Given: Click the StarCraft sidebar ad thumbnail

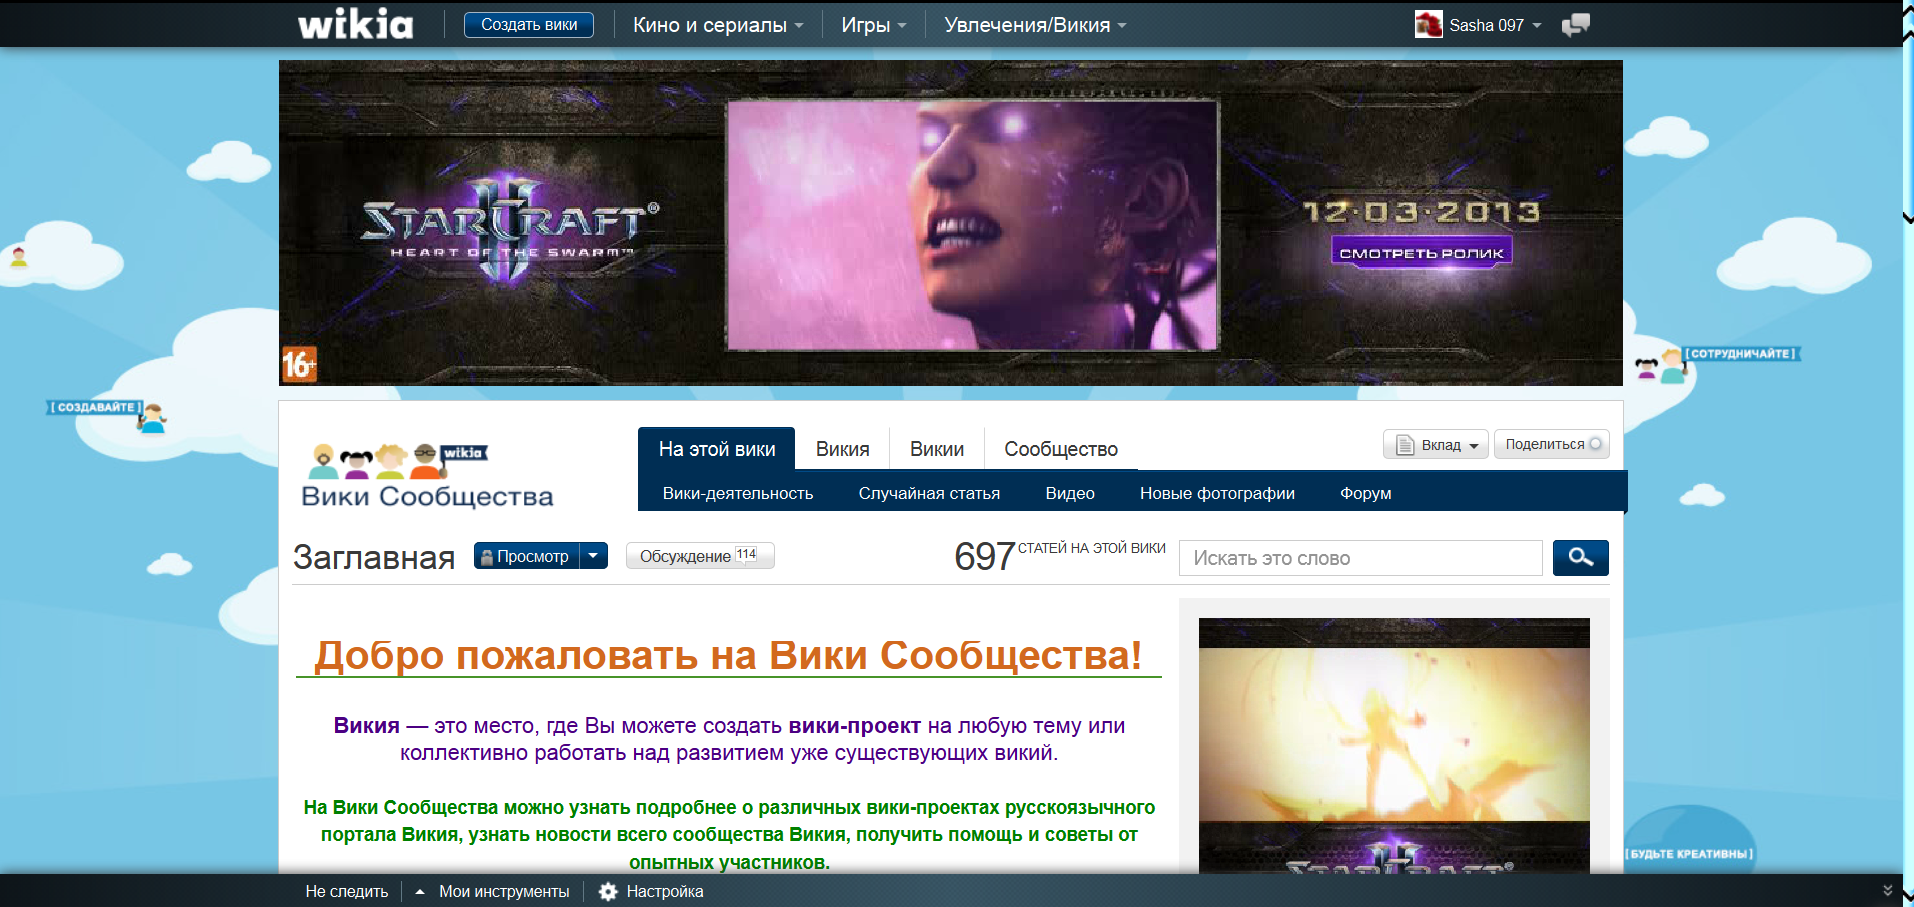Looking at the screenshot, I should pyautogui.click(x=1394, y=745).
